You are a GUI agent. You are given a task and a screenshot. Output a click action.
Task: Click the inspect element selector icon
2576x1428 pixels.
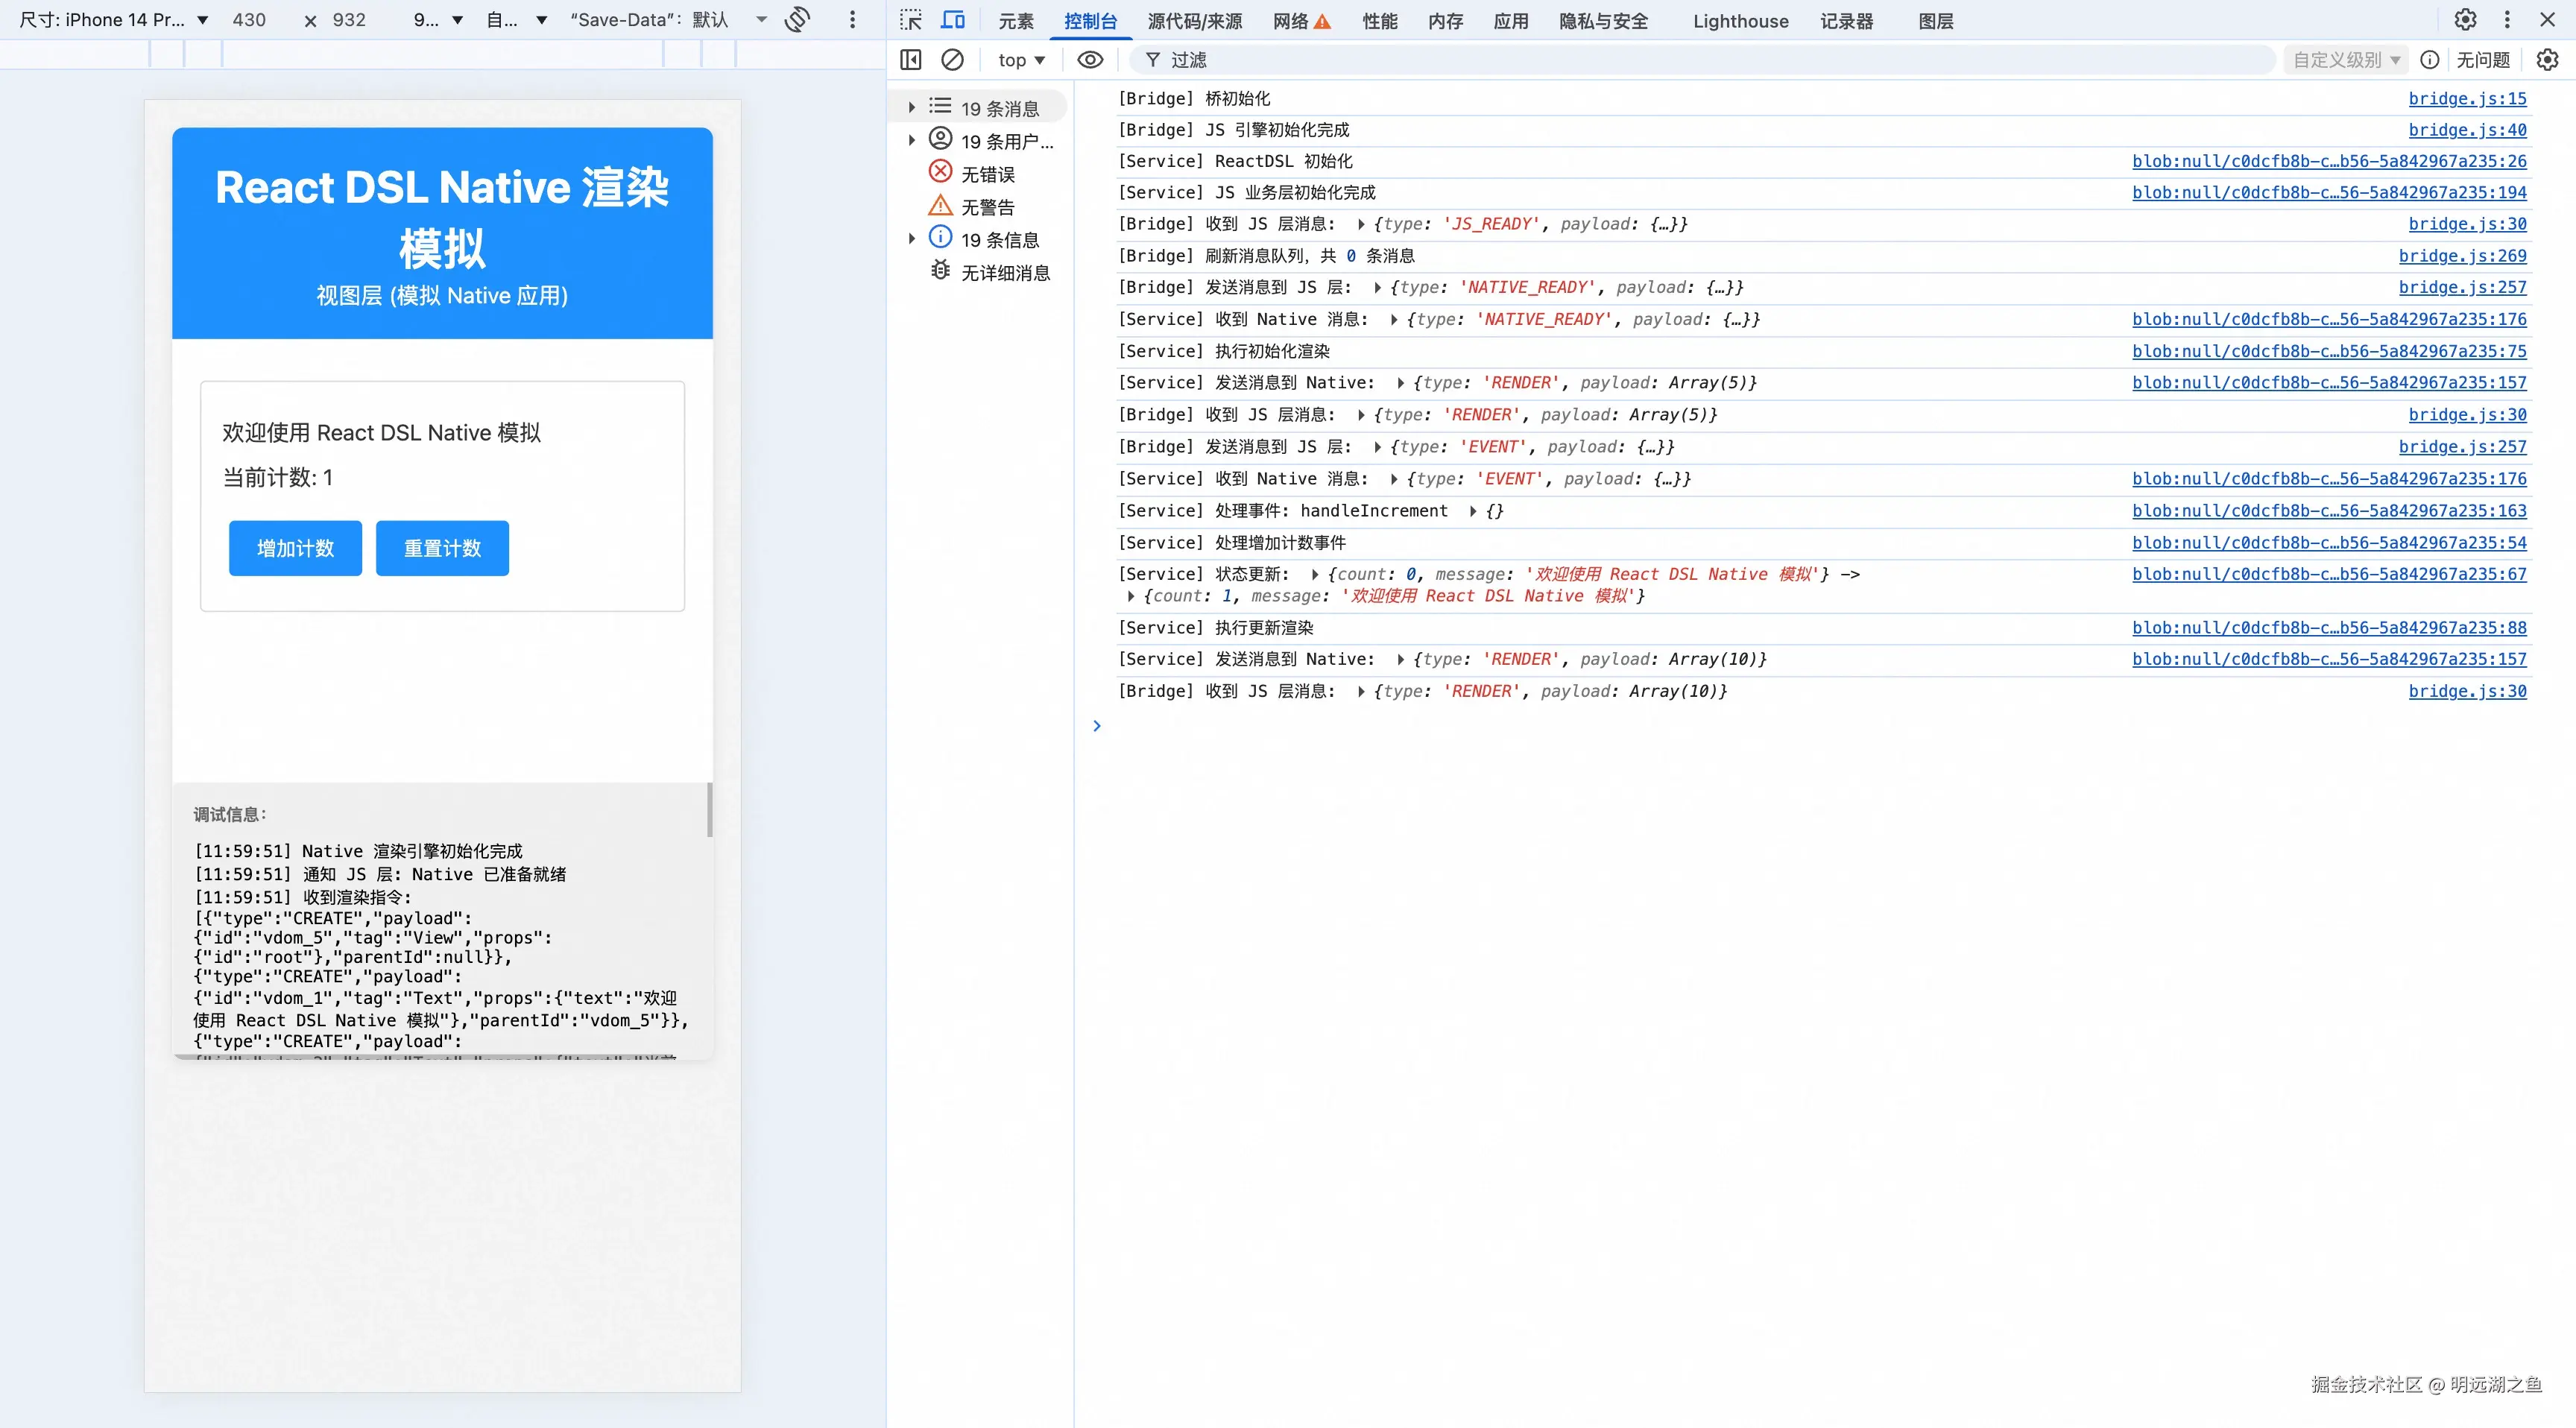pos(910,20)
